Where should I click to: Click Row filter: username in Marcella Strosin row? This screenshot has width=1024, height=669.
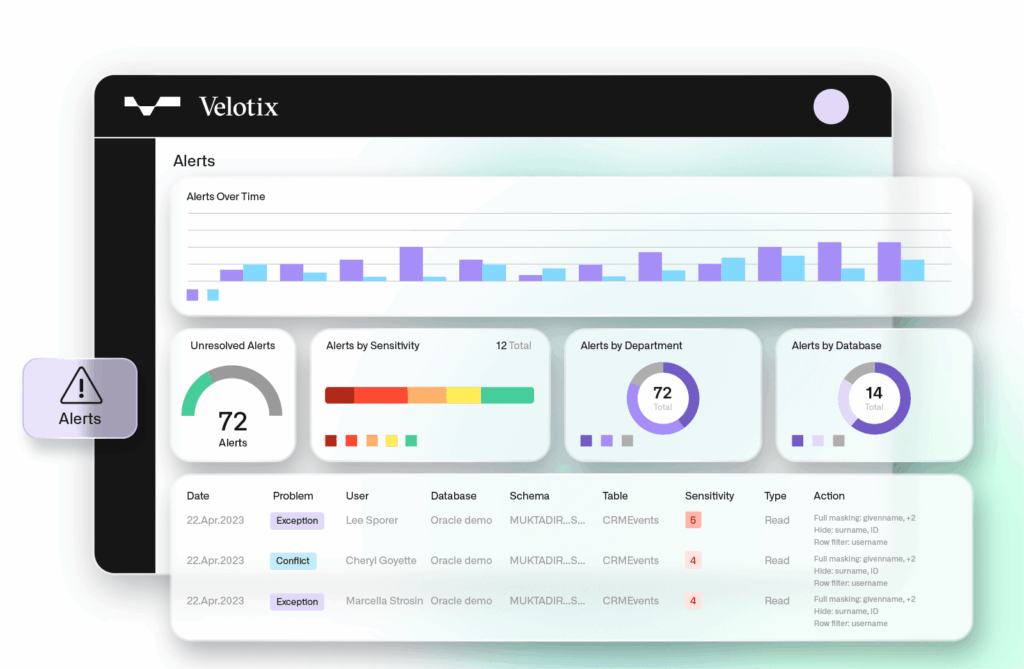[850, 623]
